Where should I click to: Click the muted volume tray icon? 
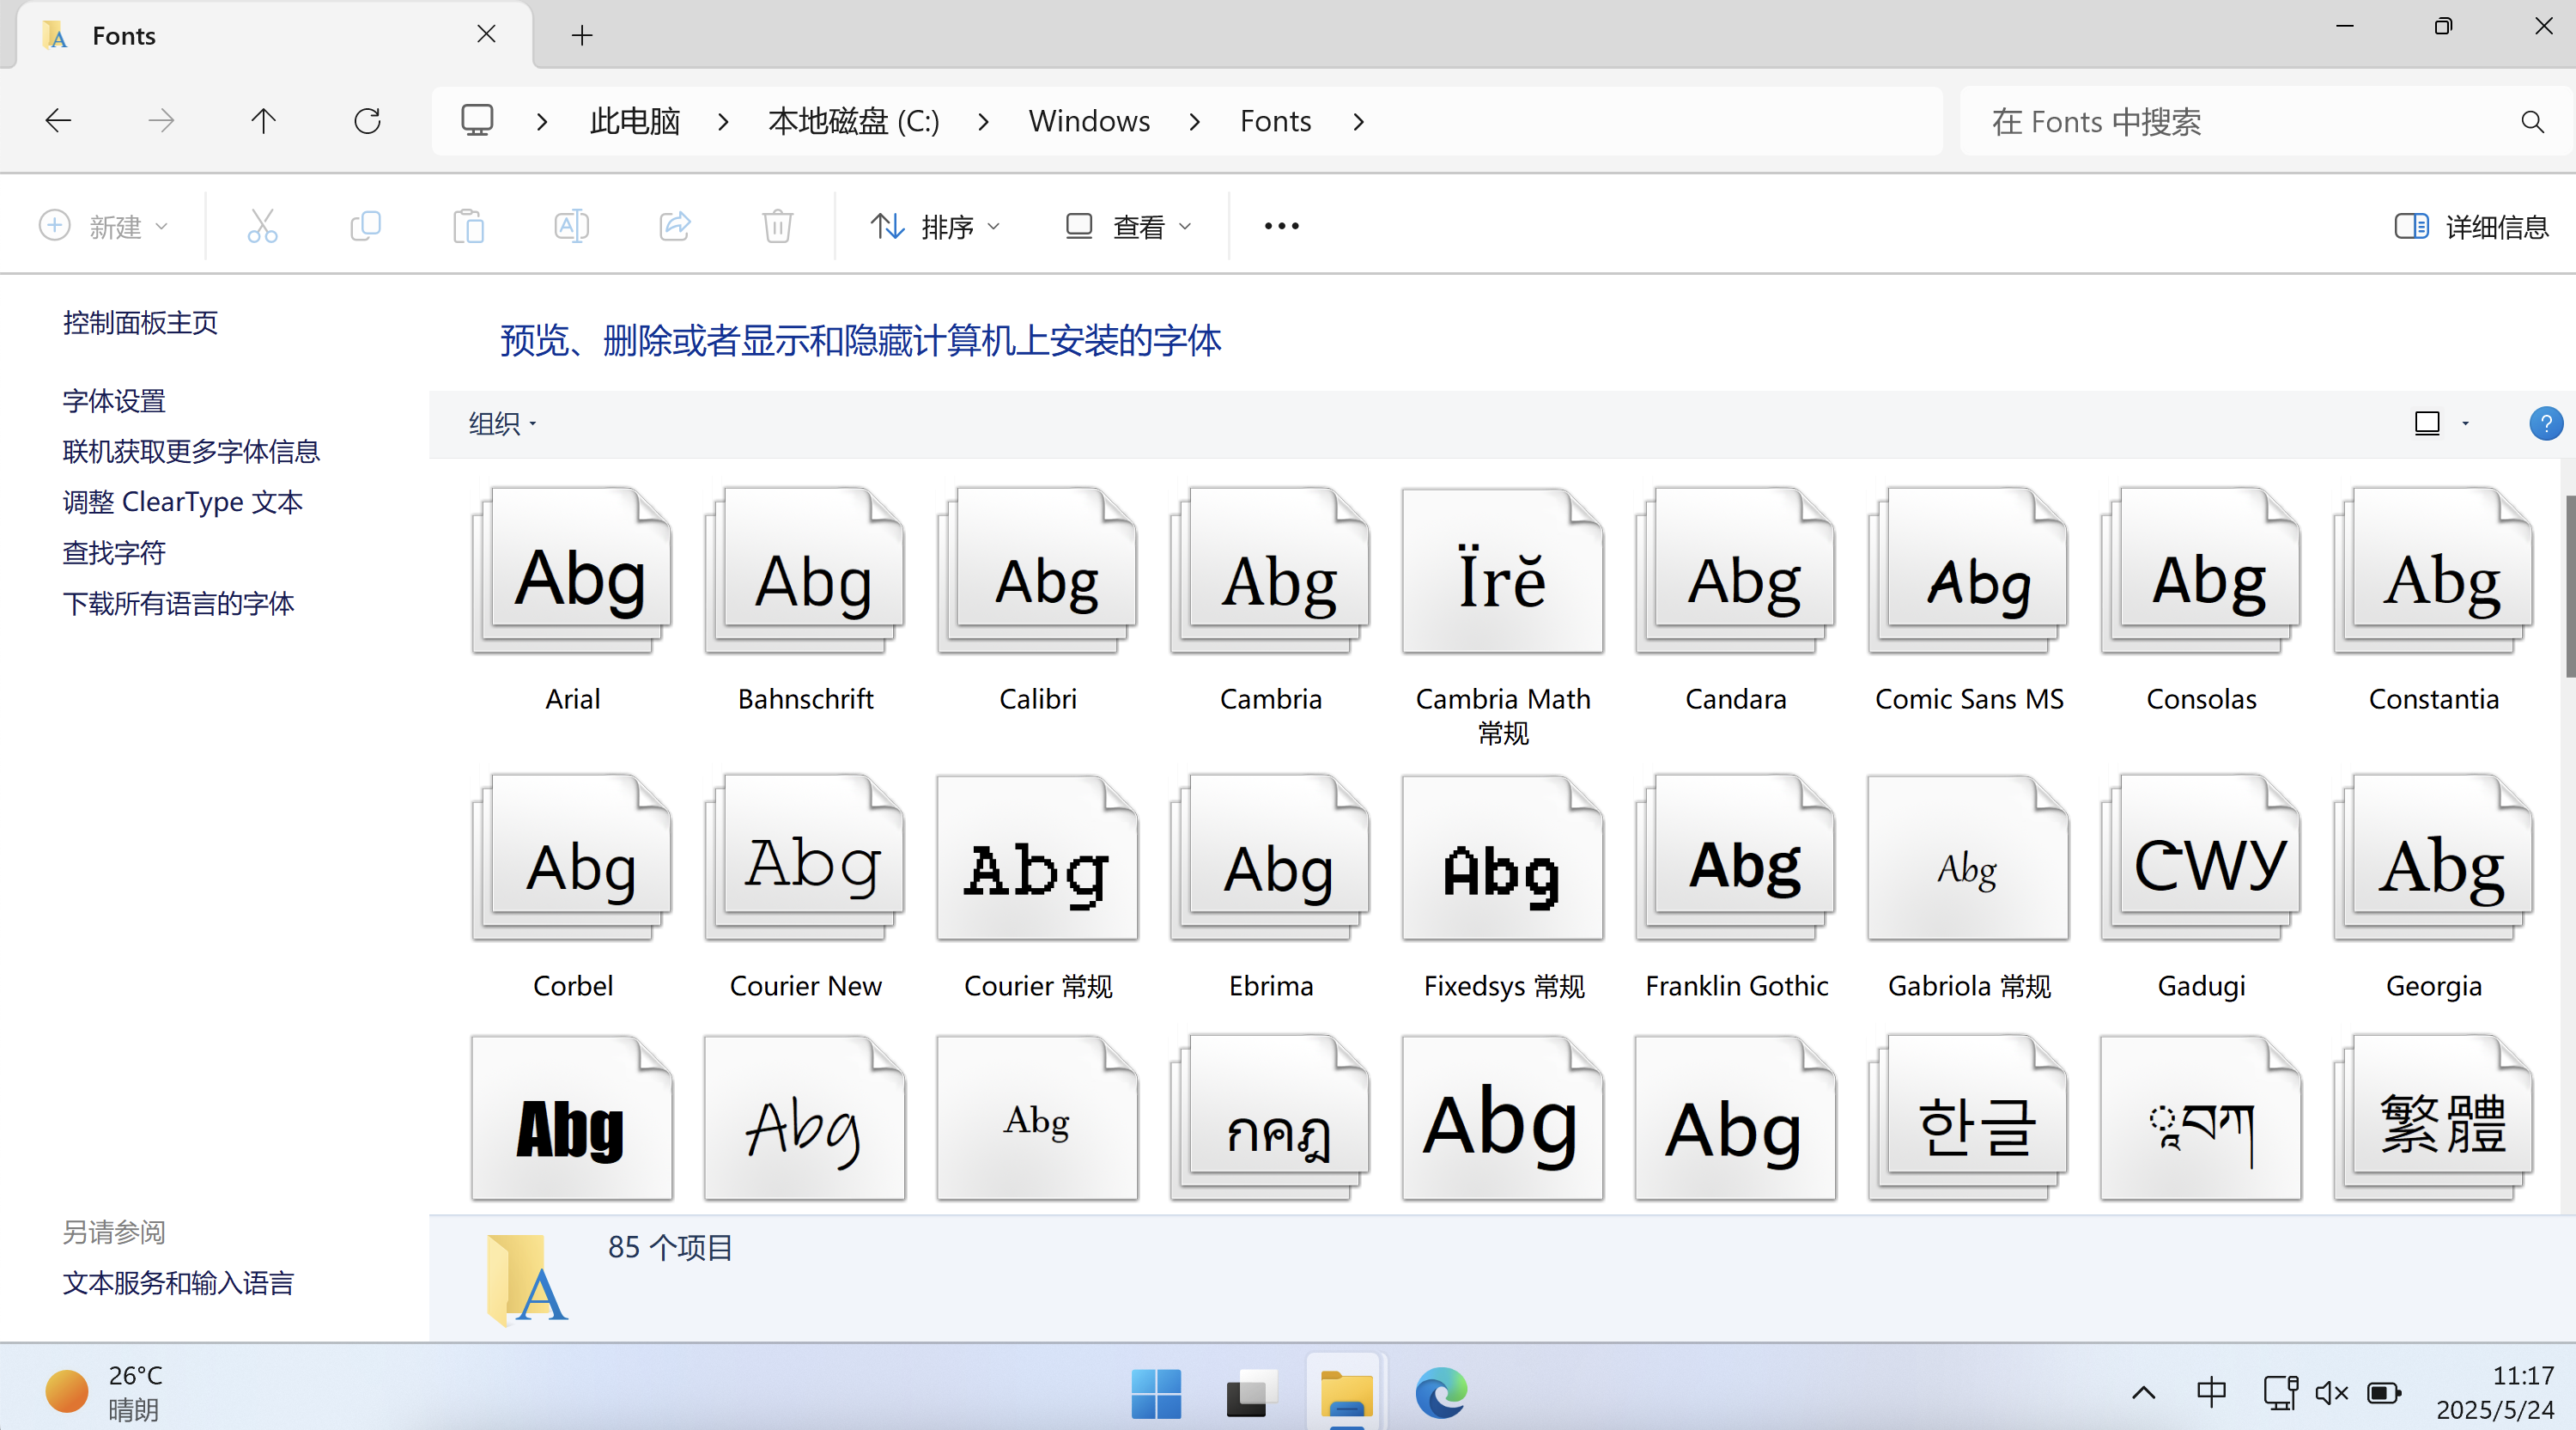pyautogui.click(x=2331, y=1392)
